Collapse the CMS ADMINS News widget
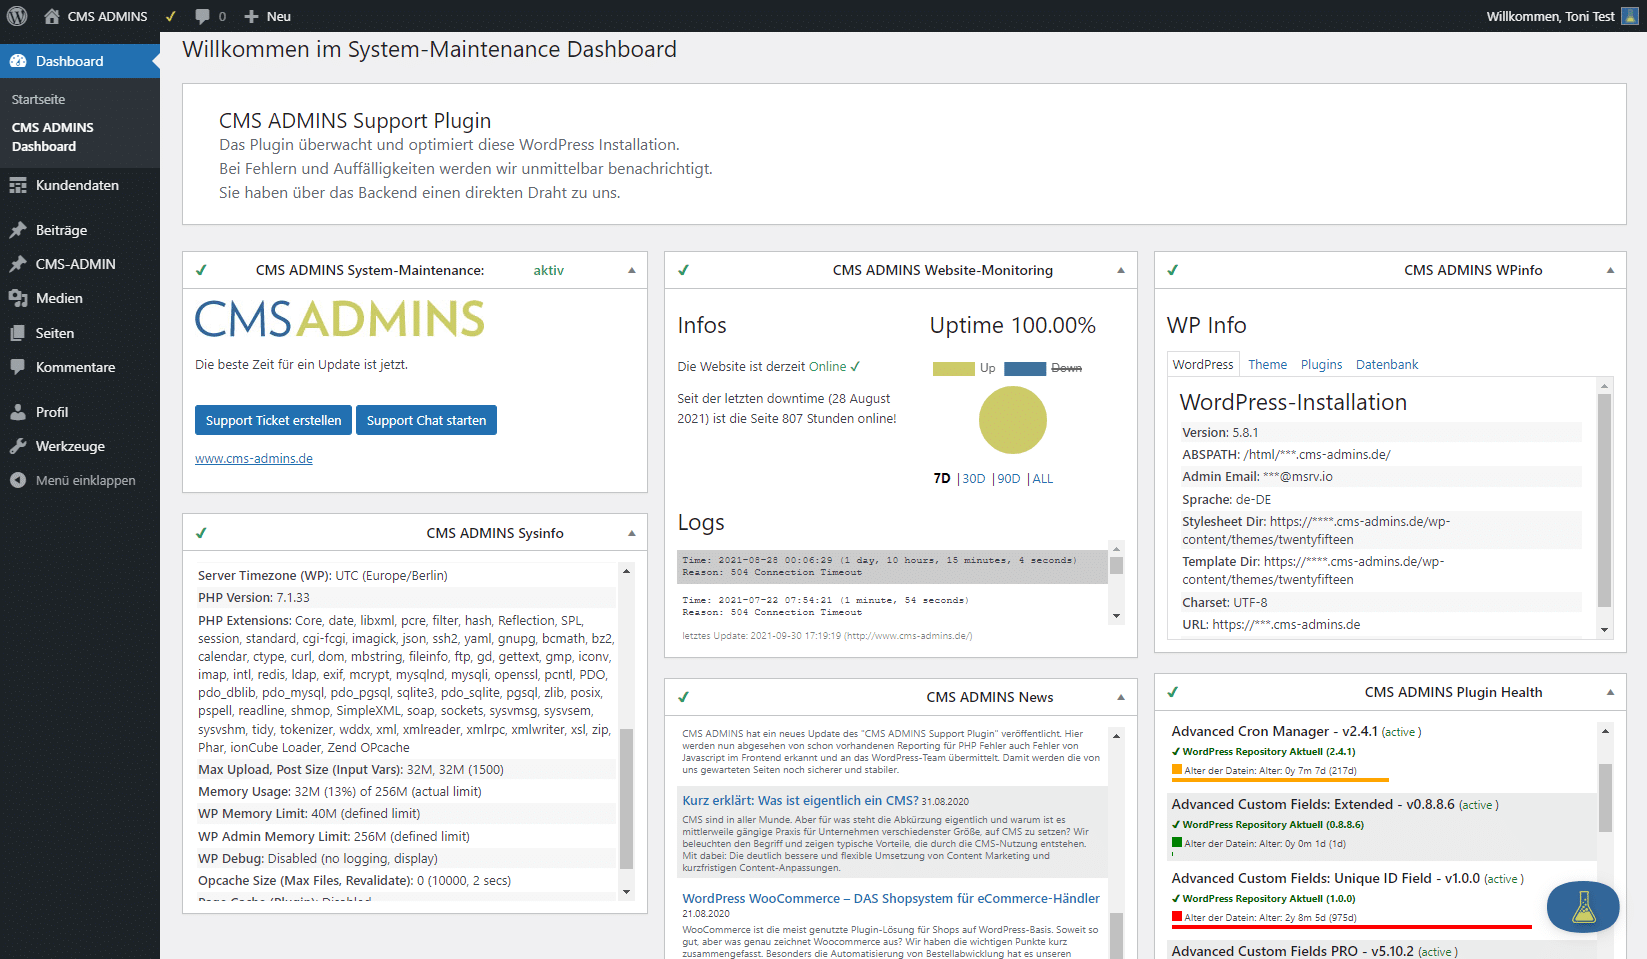Screen dimensions: 1647x959 (x=1121, y=697)
